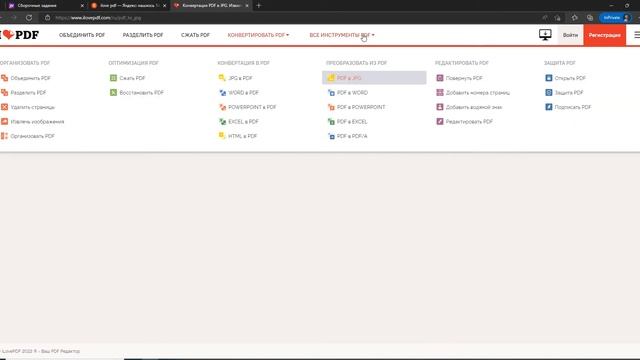
Task: Expand the Конвертировать PDF dropdown
Action: point(258,35)
